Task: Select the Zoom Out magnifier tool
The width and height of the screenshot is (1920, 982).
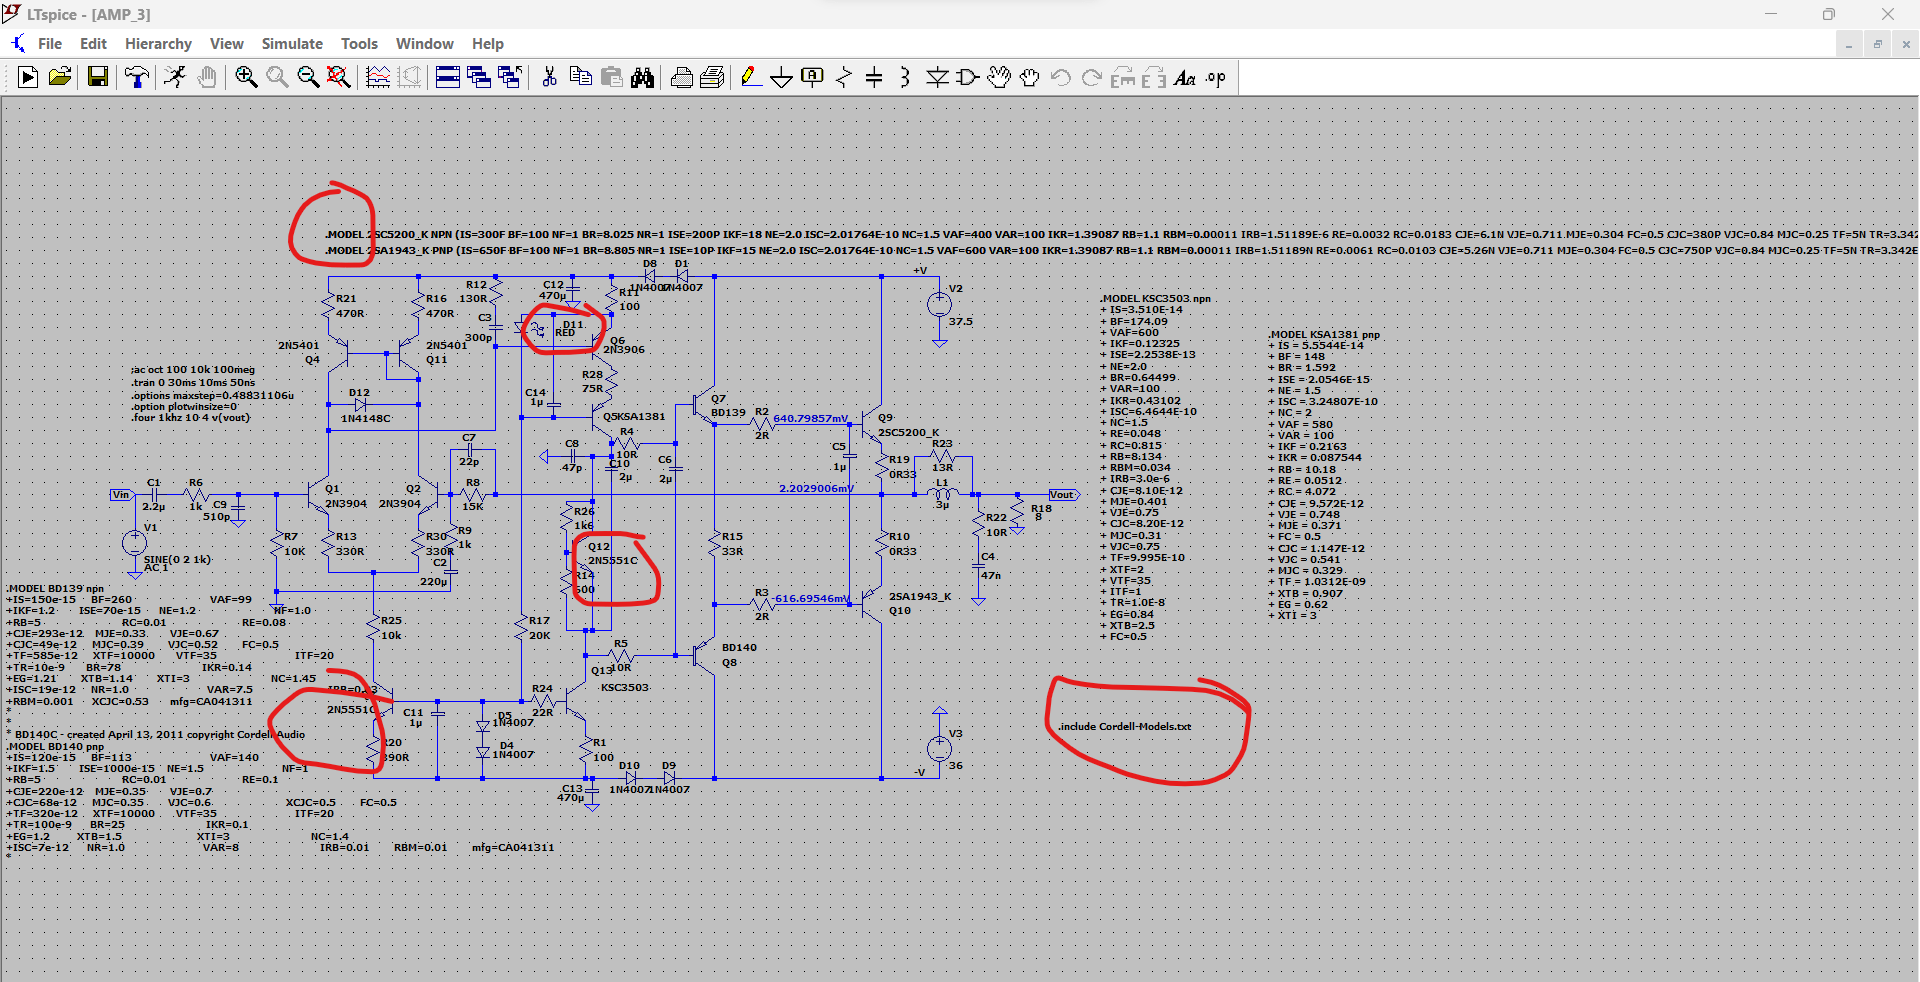Action: coord(308,77)
